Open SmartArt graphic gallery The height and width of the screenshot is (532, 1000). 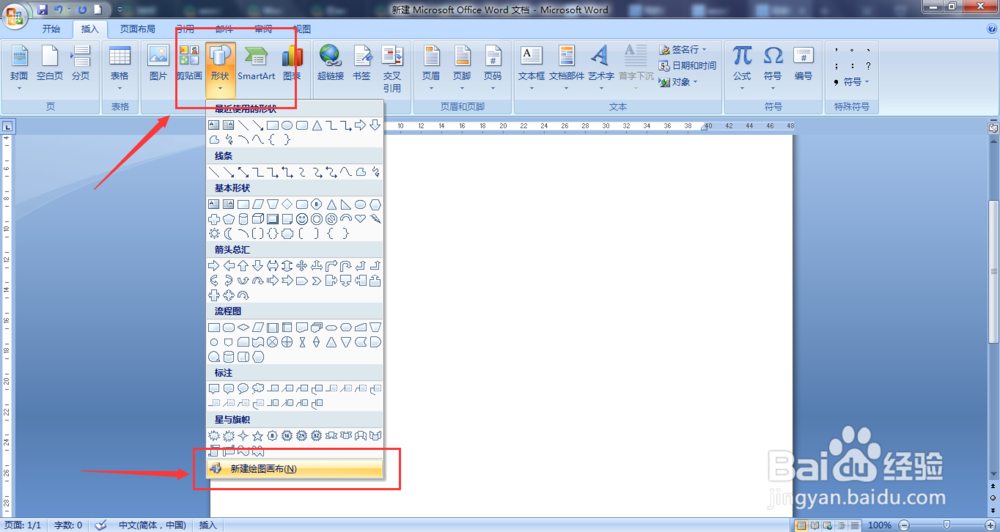(x=256, y=64)
